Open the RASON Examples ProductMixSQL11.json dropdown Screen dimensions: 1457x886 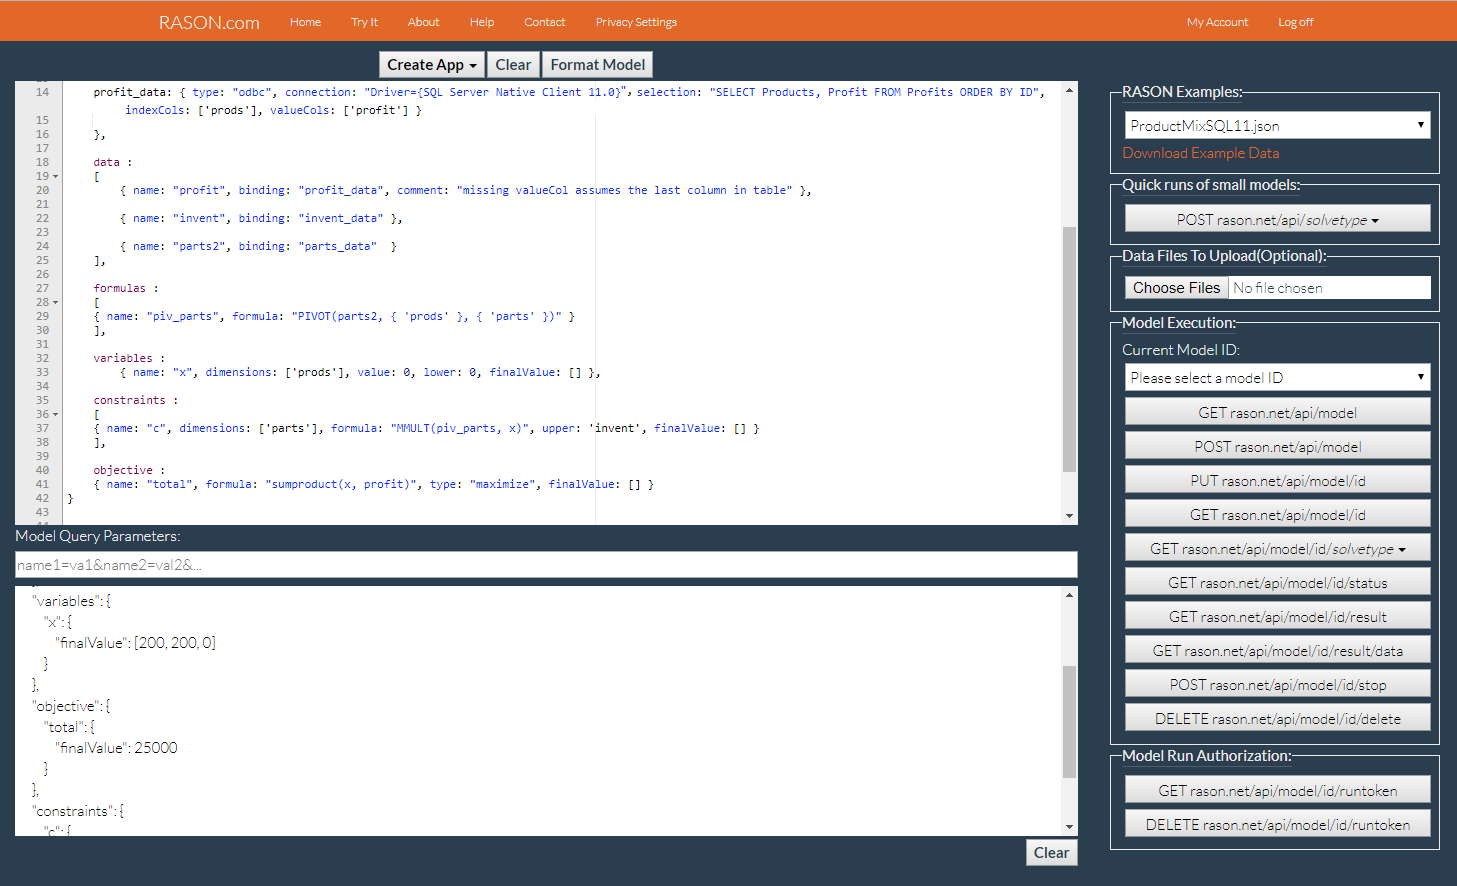(1277, 126)
